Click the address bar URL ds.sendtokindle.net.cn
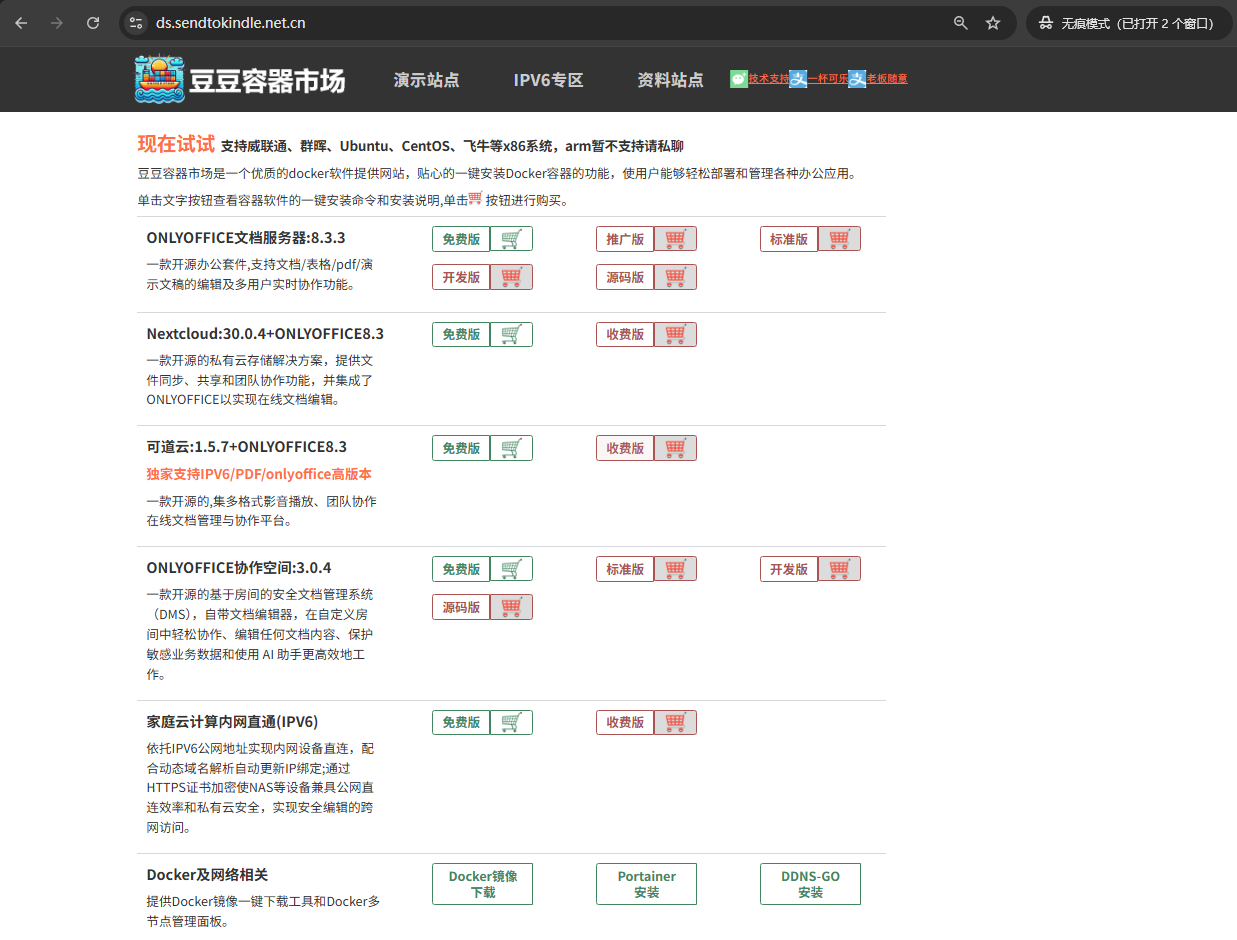1237x940 pixels. click(231, 23)
